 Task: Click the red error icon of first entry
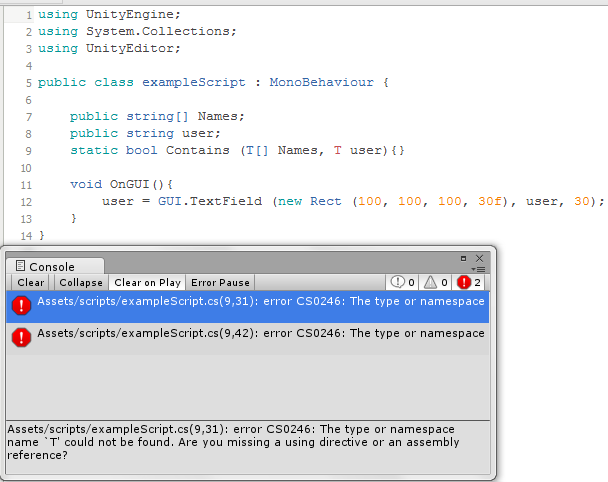[21, 306]
